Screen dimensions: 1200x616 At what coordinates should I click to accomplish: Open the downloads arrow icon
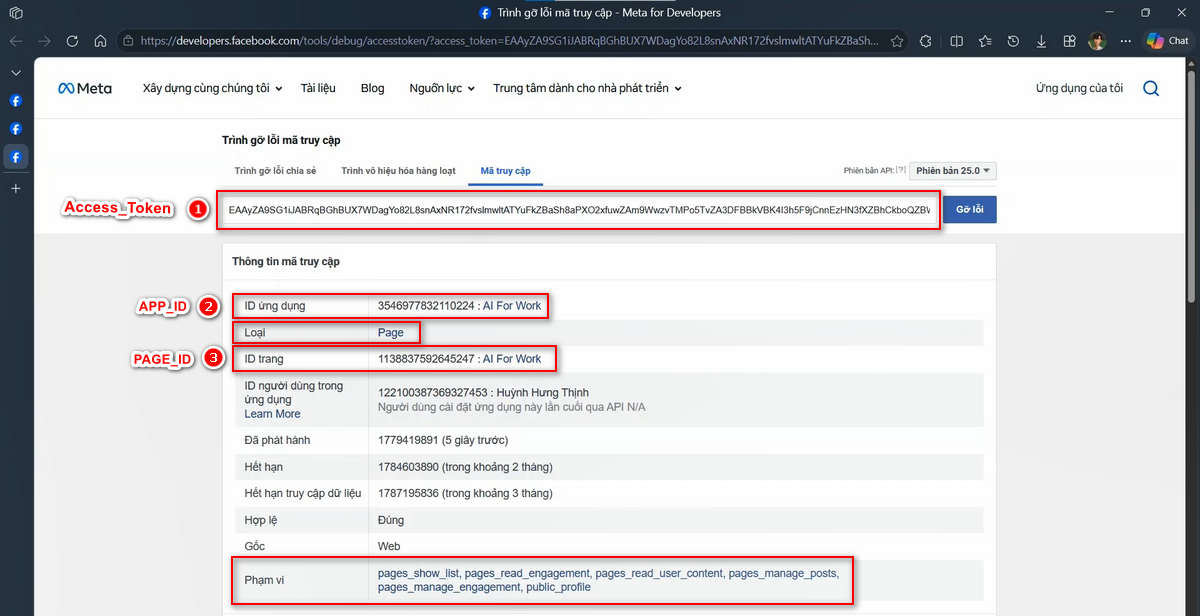click(1041, 41)
